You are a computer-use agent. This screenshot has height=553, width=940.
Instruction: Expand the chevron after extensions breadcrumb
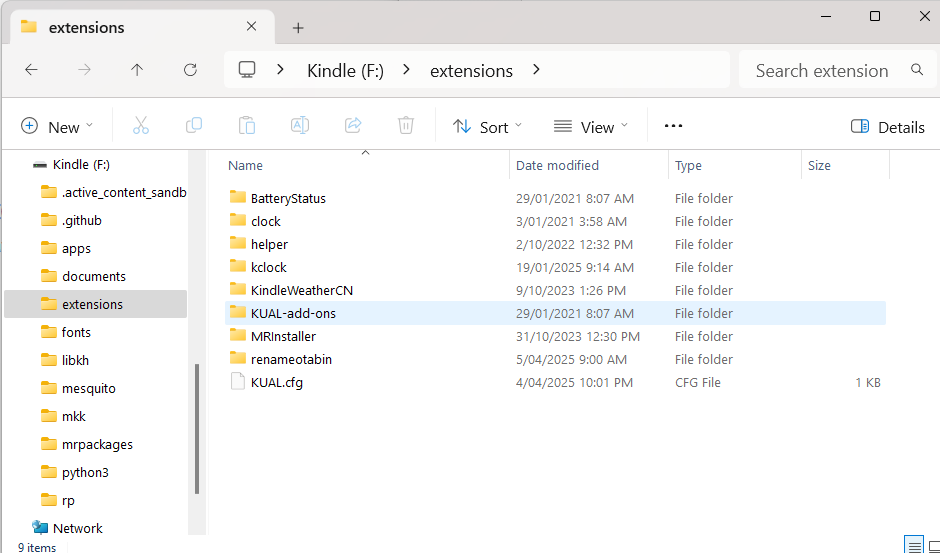pyautogui.click(x=537, y=70)
